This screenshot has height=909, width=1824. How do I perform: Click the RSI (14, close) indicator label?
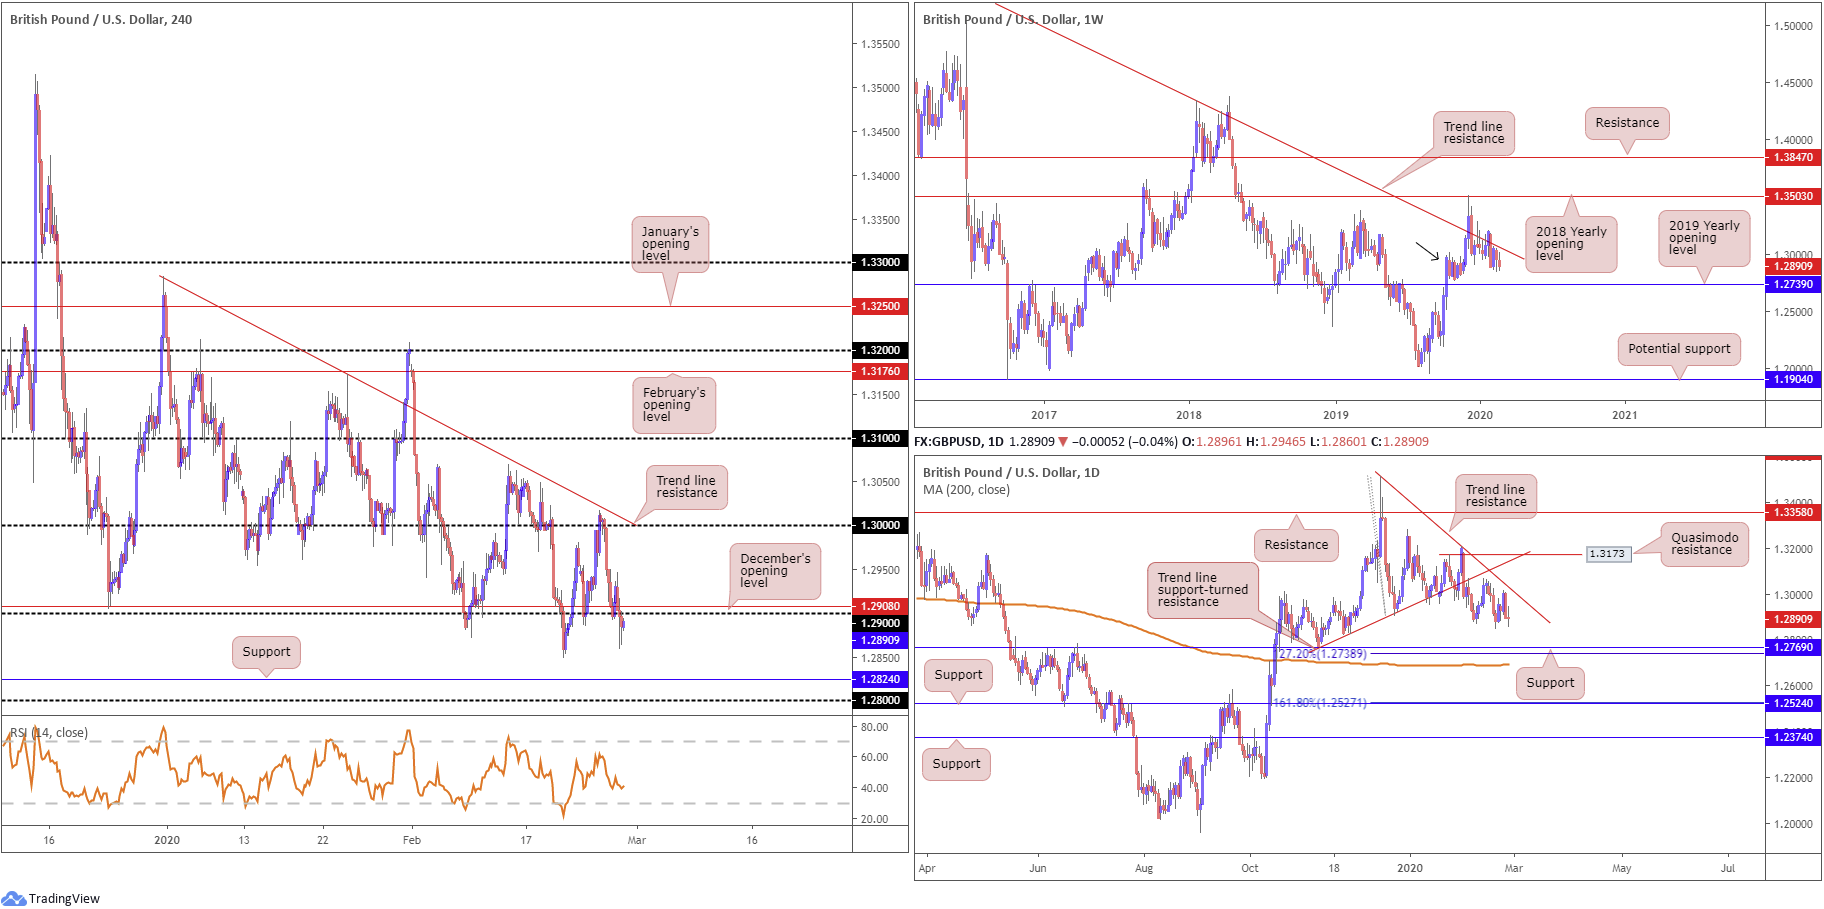(50, 733)
